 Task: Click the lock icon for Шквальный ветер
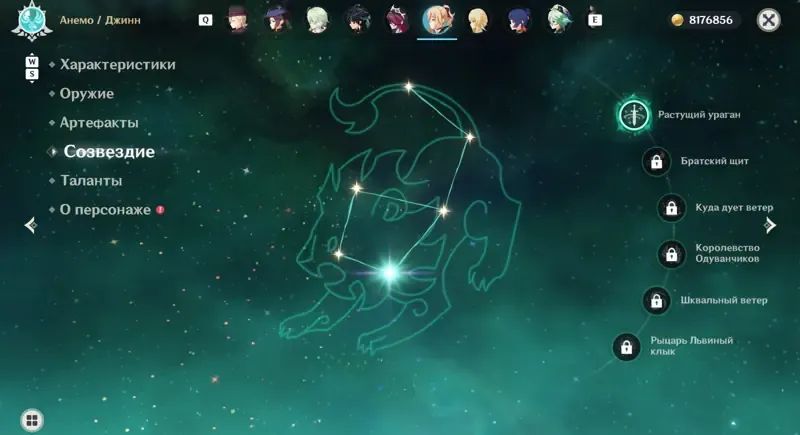click(656, 301)
